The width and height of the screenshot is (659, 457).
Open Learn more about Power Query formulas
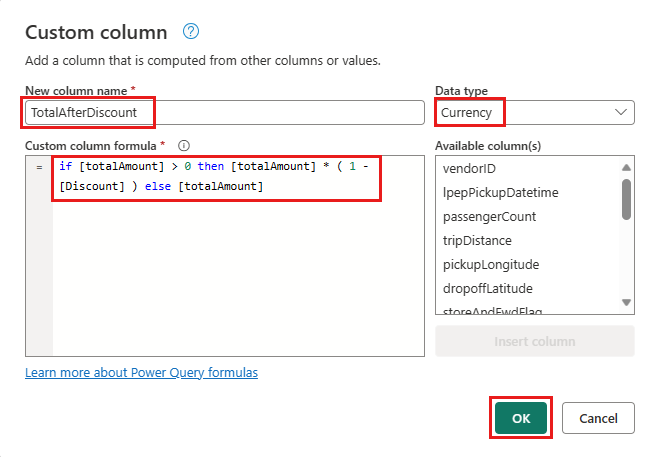click(x=141, y=373)
